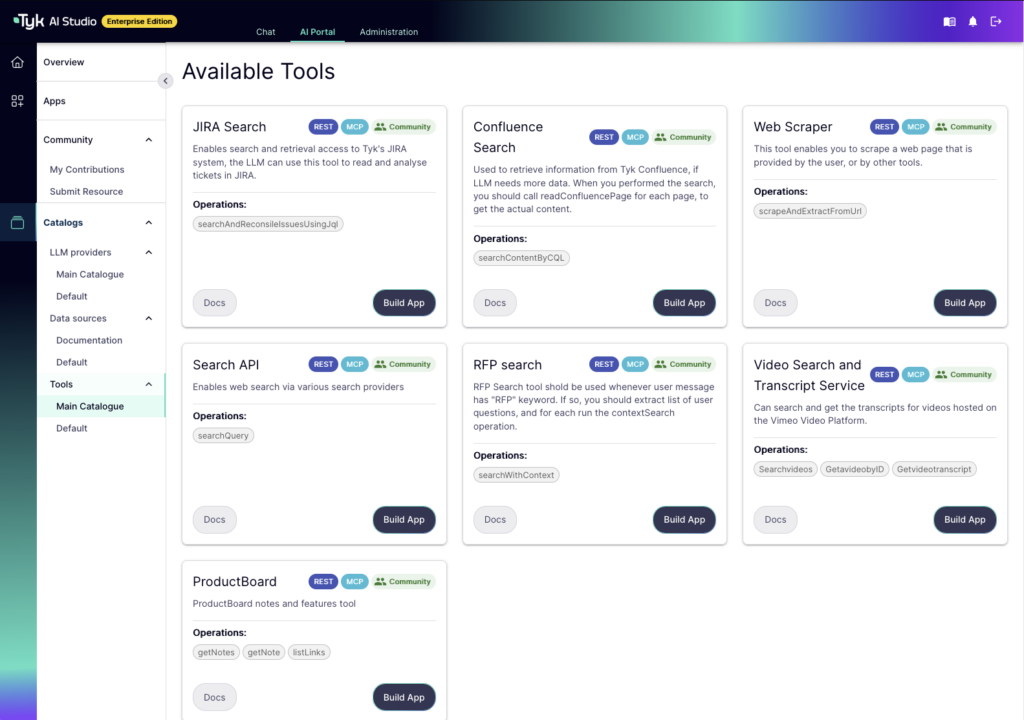Screen dimensions: 1024x720
Task: Open the Administration tab
Action: 389,31
